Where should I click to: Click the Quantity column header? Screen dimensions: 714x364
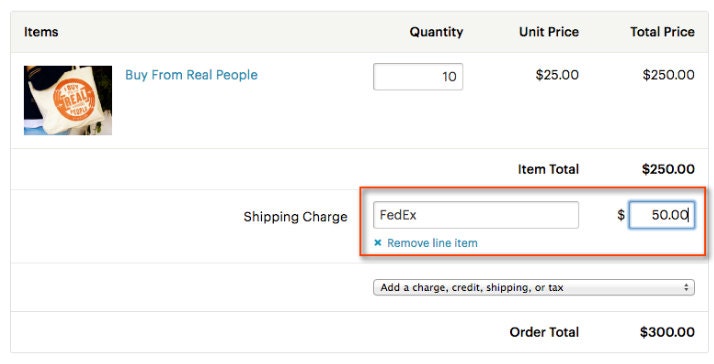tap(436, 32)
